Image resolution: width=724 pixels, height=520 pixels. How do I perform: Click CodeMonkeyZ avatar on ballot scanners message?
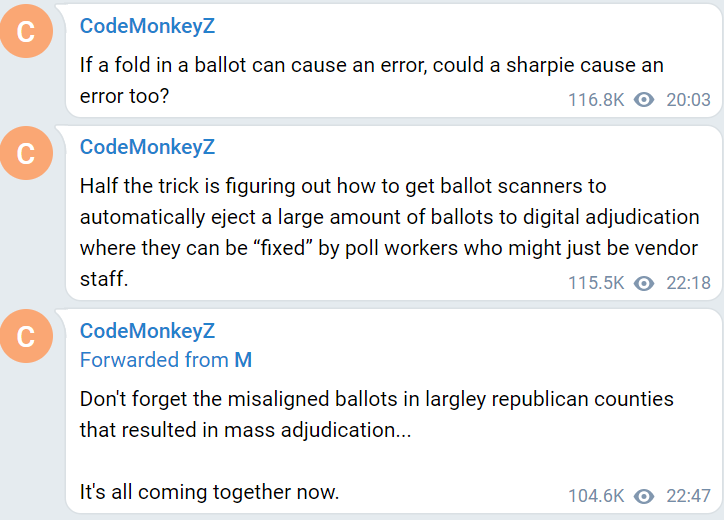[26, 153]
